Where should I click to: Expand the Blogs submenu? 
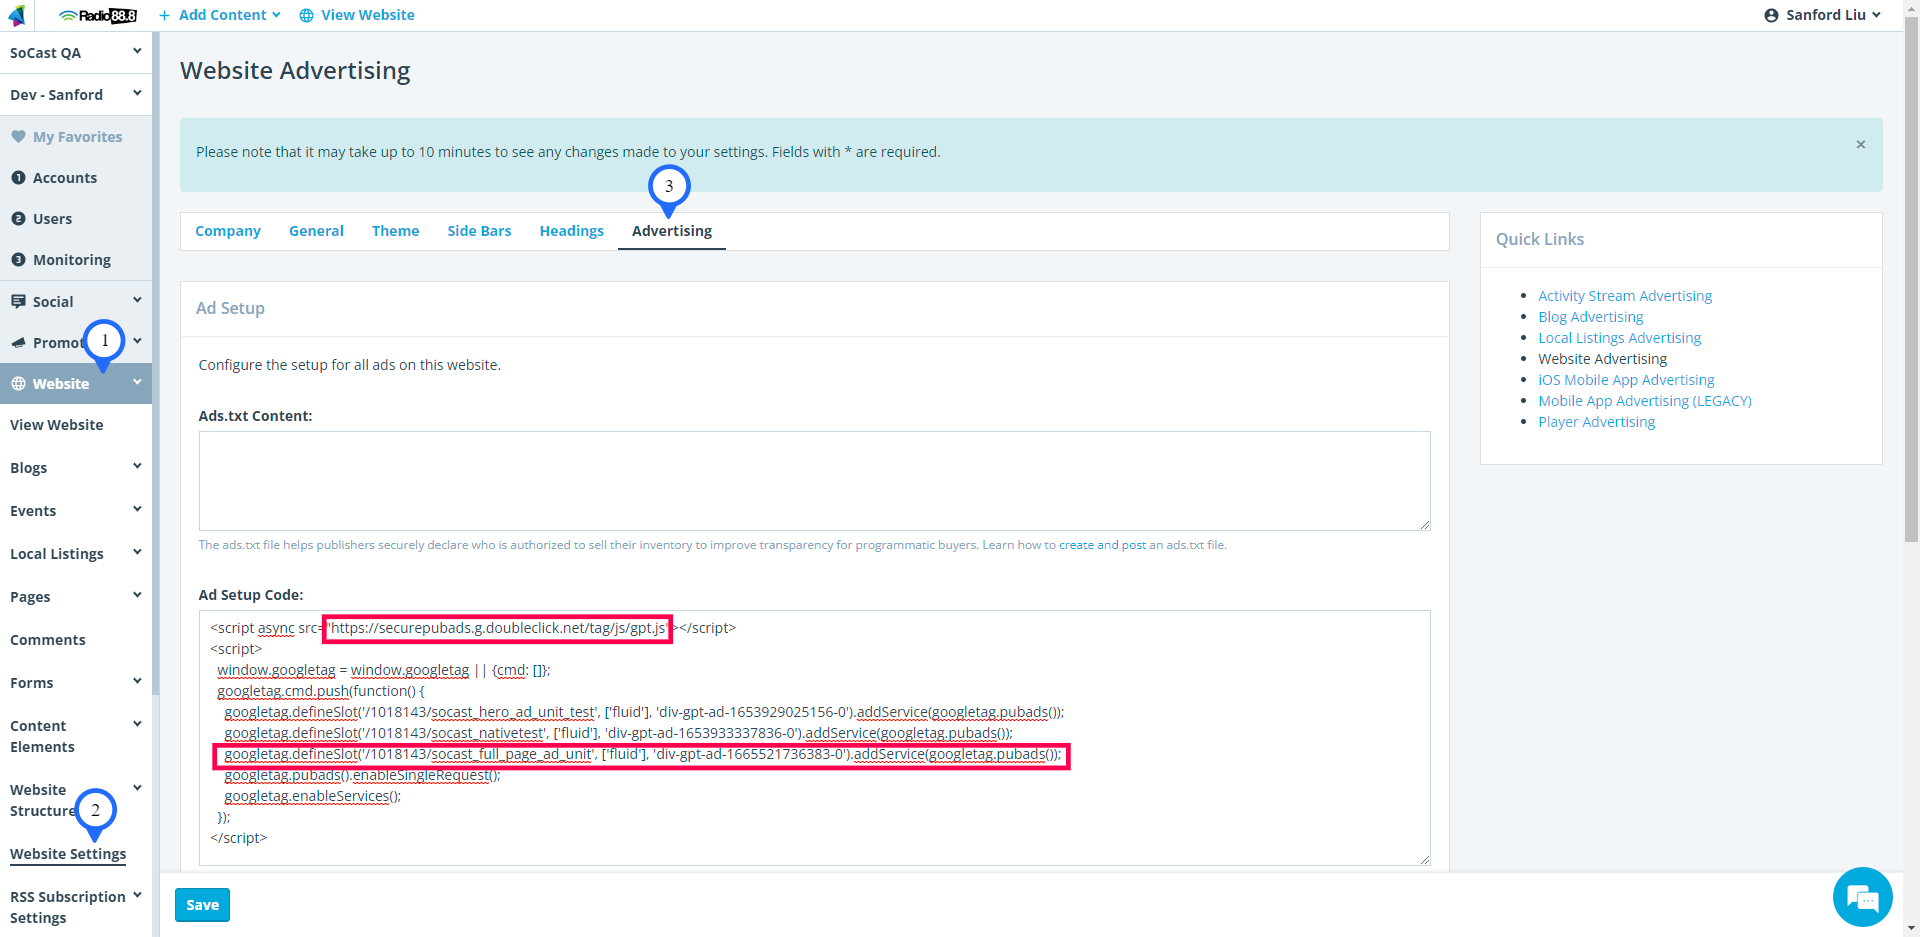(x=137, y=466)
